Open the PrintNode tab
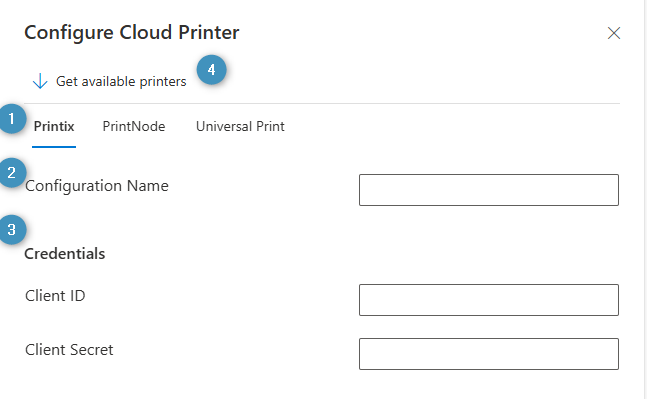647x399 pixels. tap(134, 126)
